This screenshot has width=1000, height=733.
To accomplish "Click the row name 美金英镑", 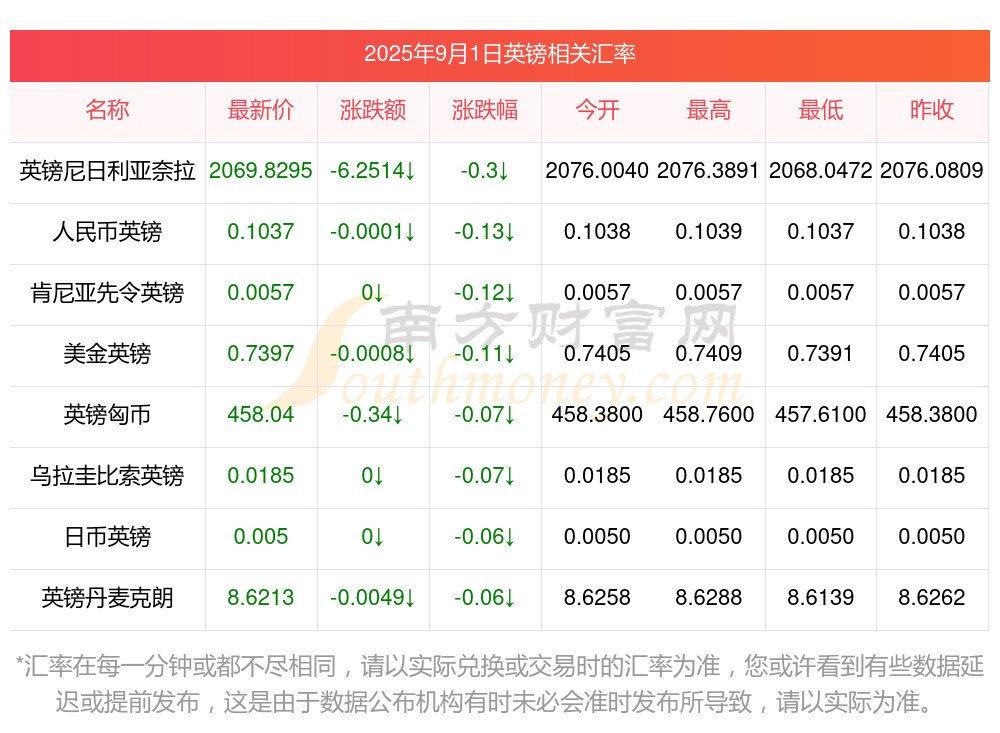I will pos(107,353).
